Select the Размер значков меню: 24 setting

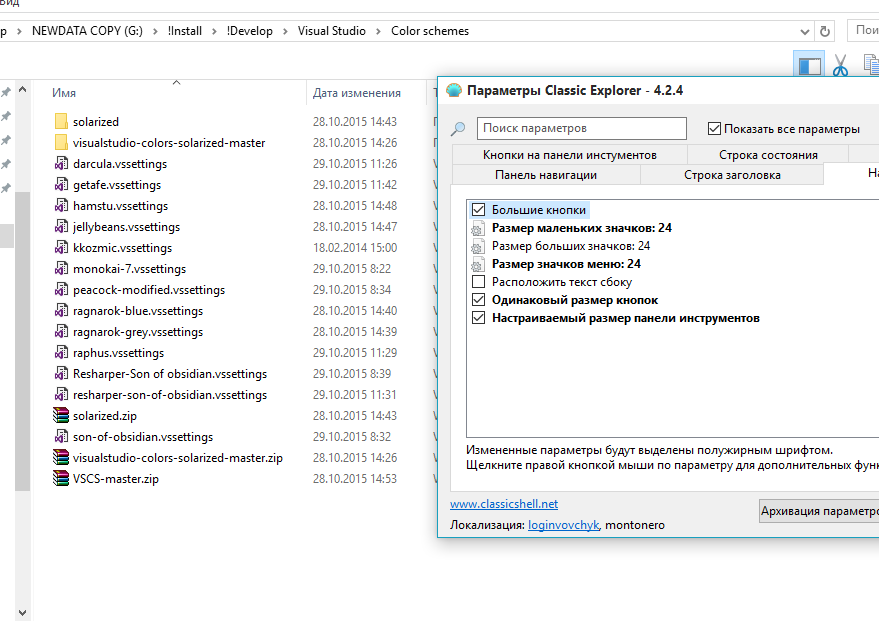(x=566, y=264)
